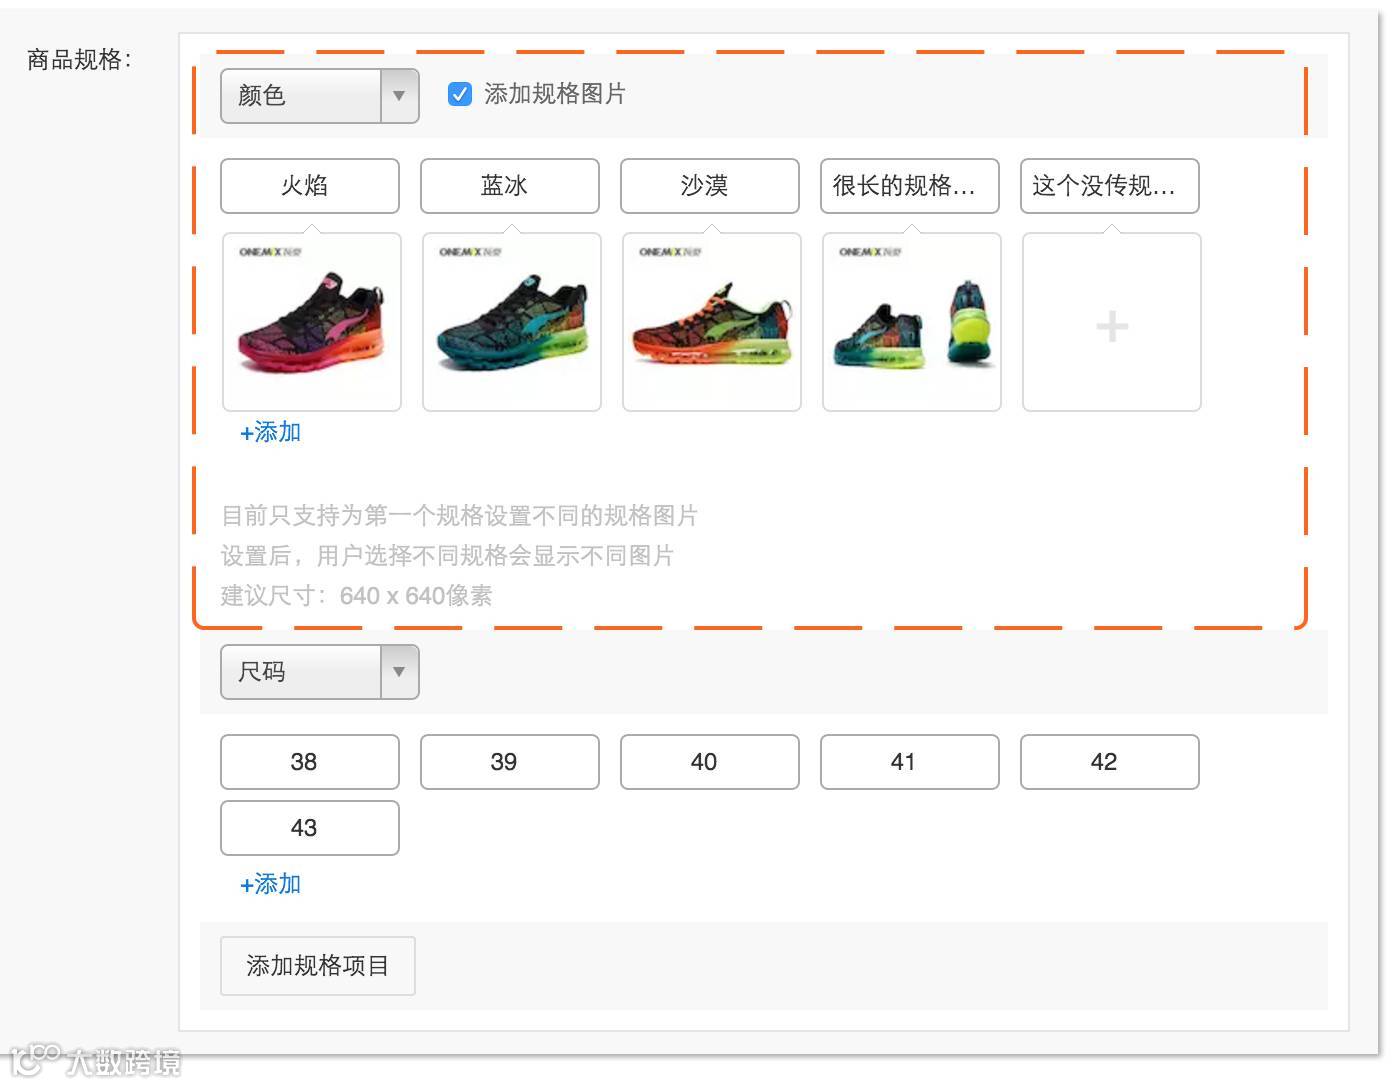
Task: Select the 沙漠 color value
Action: (x=710, y=186)
